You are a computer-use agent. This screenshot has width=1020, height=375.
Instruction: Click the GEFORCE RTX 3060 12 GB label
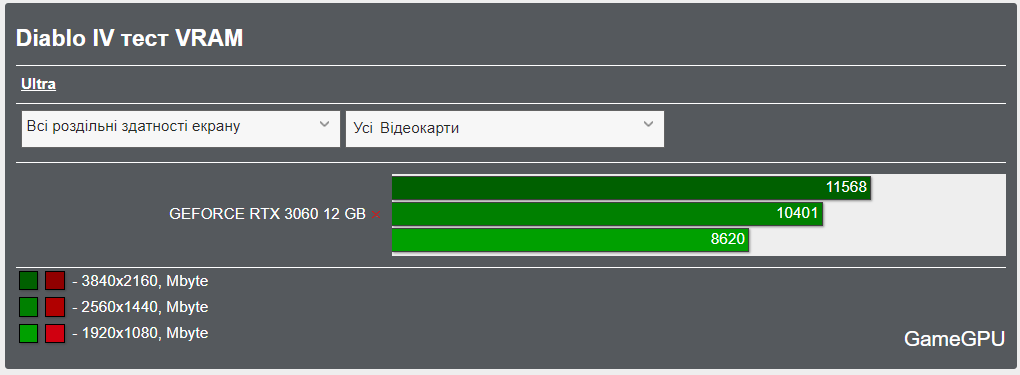point(267,214)
